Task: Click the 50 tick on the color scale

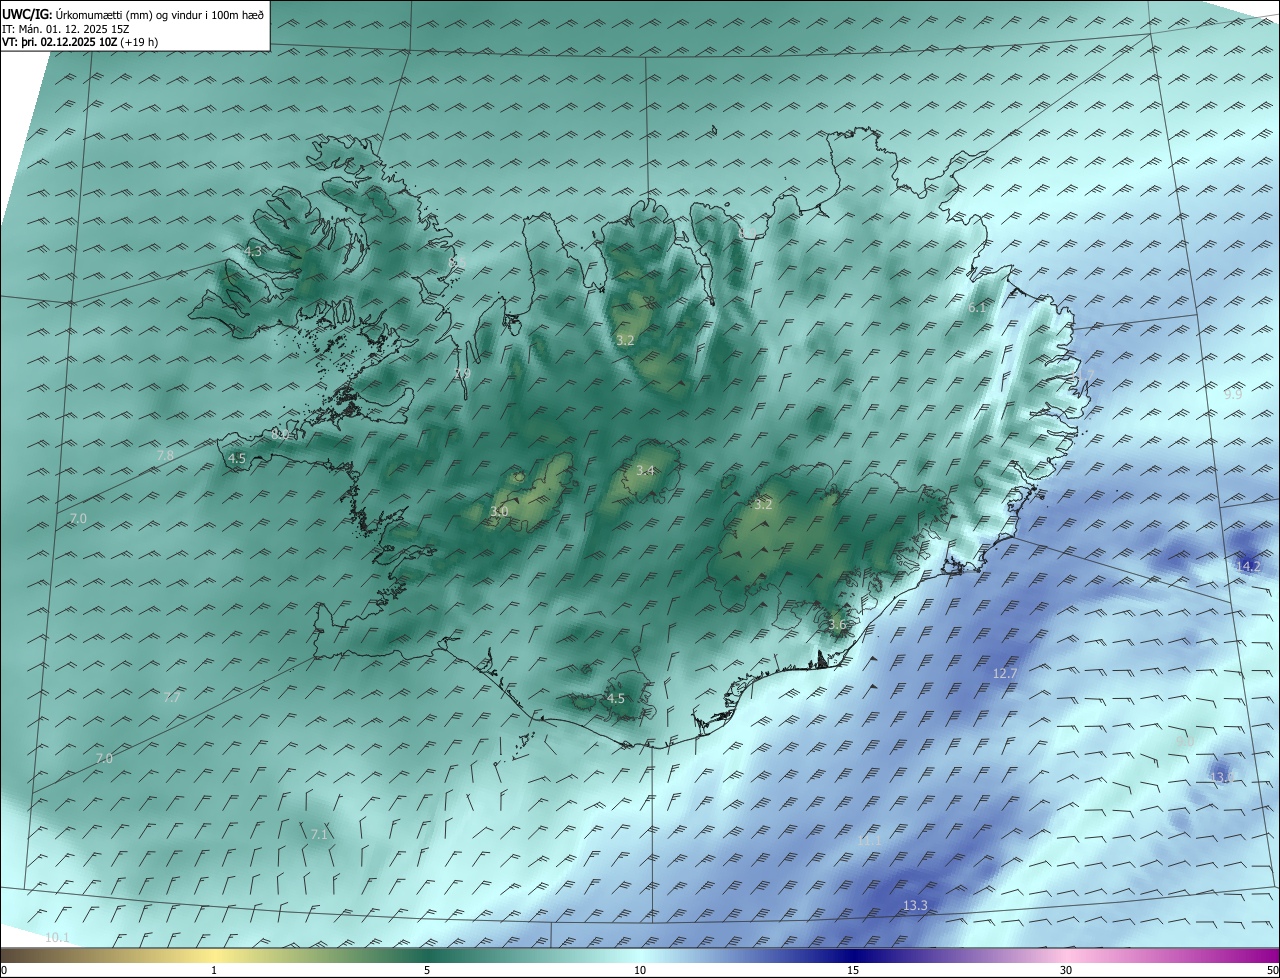Action: click(1272, 970)
